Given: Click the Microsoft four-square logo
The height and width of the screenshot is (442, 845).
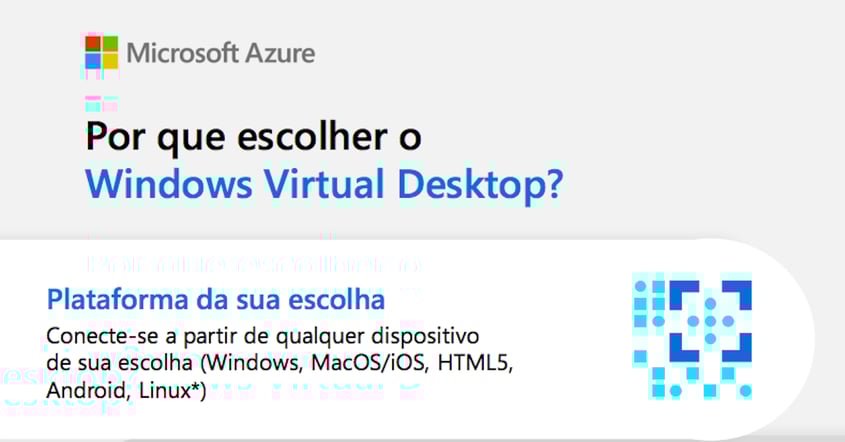Looking at the screenshot, I should (101, 52).
